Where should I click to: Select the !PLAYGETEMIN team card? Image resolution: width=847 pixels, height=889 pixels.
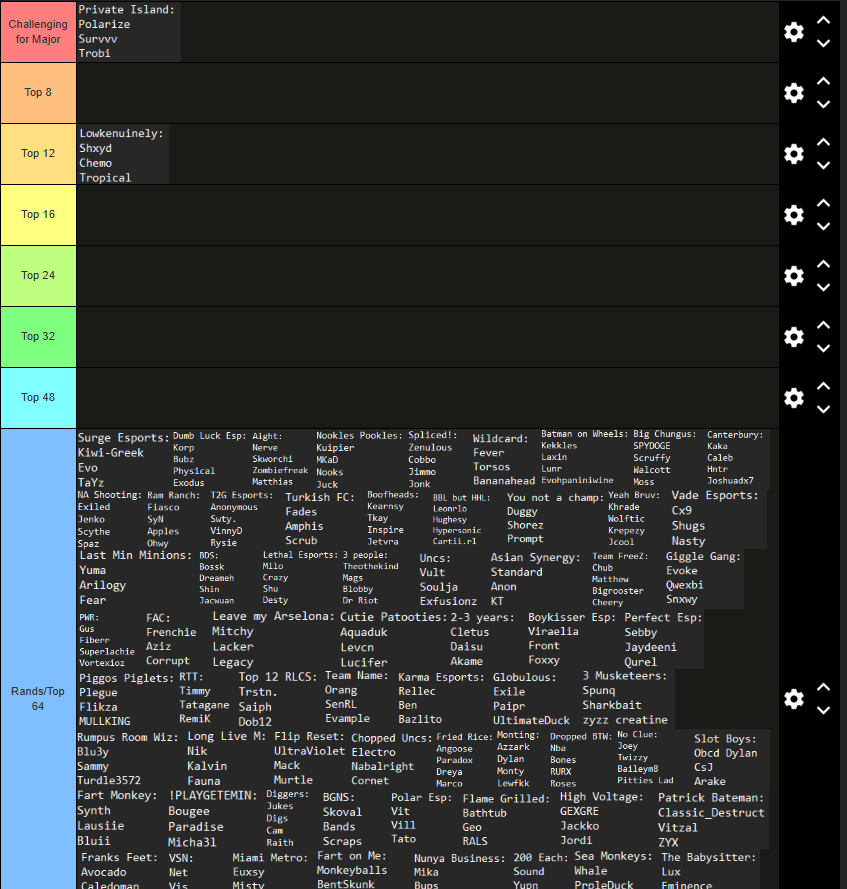(x=213, y=820)
